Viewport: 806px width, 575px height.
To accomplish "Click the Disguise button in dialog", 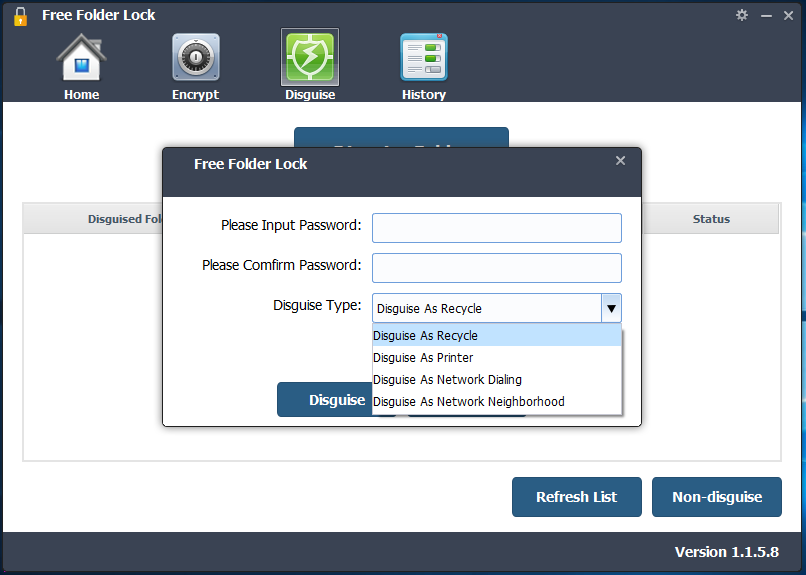I will coord(325,400).
